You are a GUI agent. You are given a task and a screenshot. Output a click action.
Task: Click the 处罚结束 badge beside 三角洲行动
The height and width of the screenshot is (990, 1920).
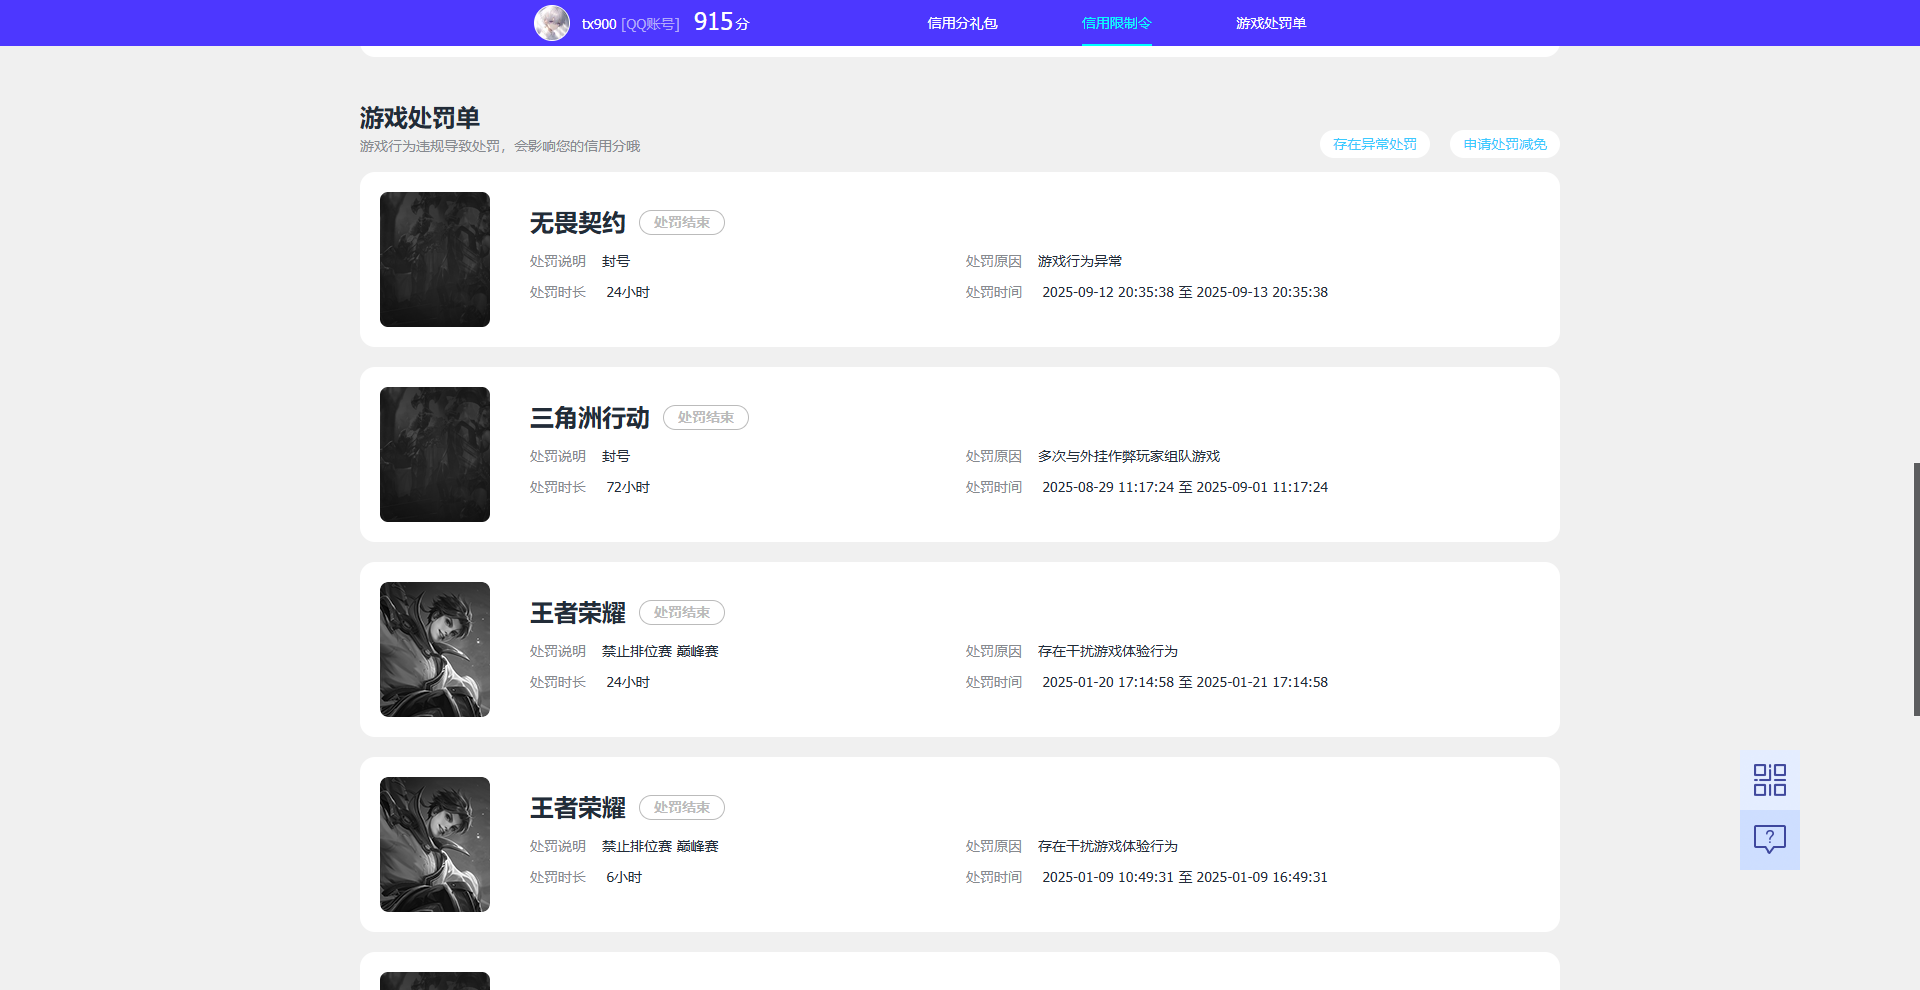pos(706,417)
